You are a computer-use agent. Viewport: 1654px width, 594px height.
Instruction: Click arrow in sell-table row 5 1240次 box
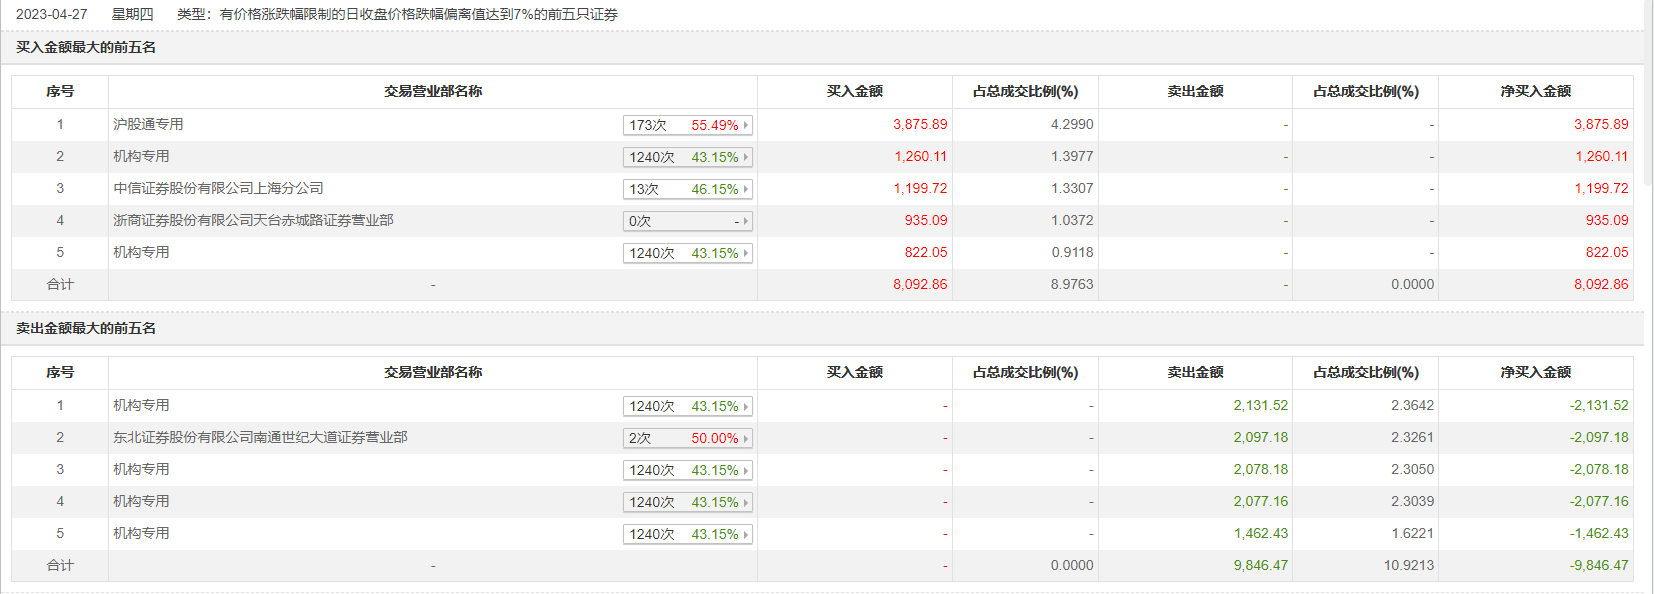746,534
